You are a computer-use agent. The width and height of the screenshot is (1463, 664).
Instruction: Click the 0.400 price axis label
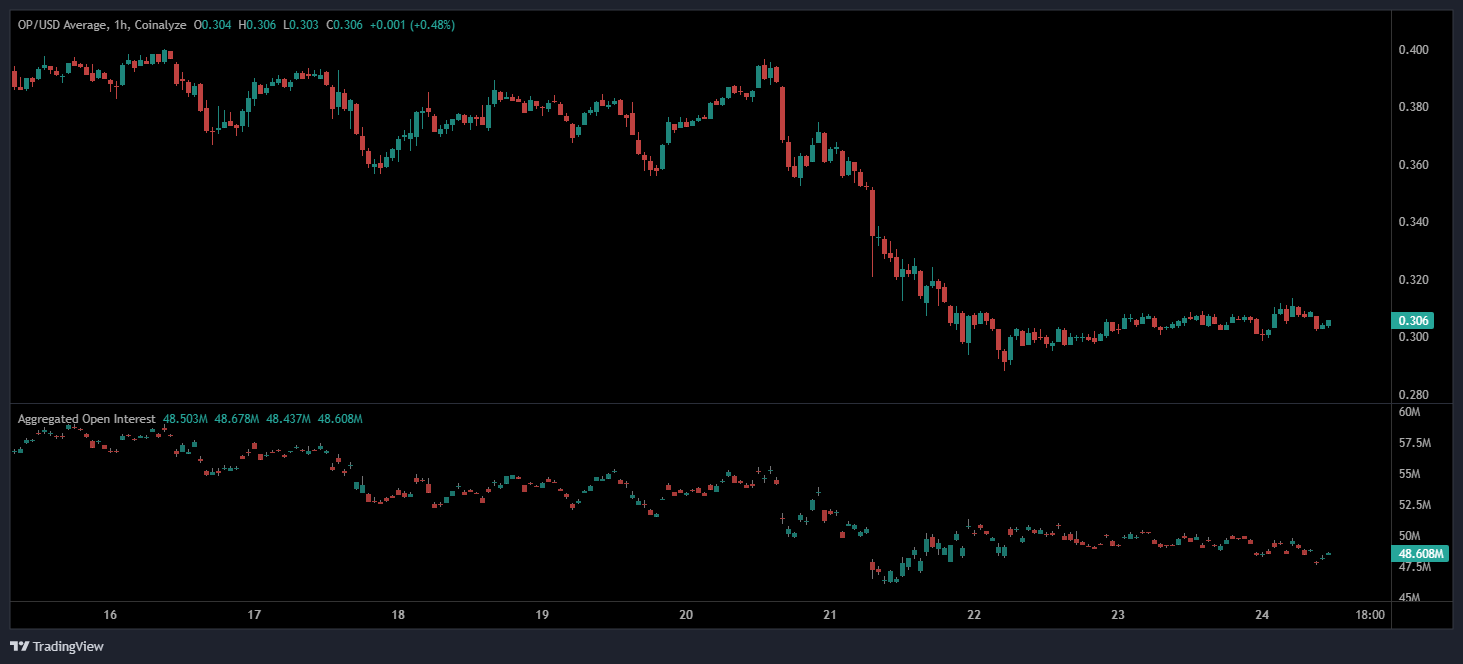[1412, 50]
